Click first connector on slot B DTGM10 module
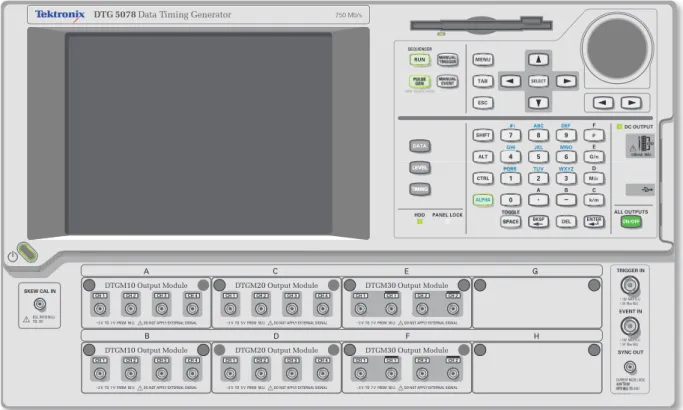683x410 pixels. 100,374
